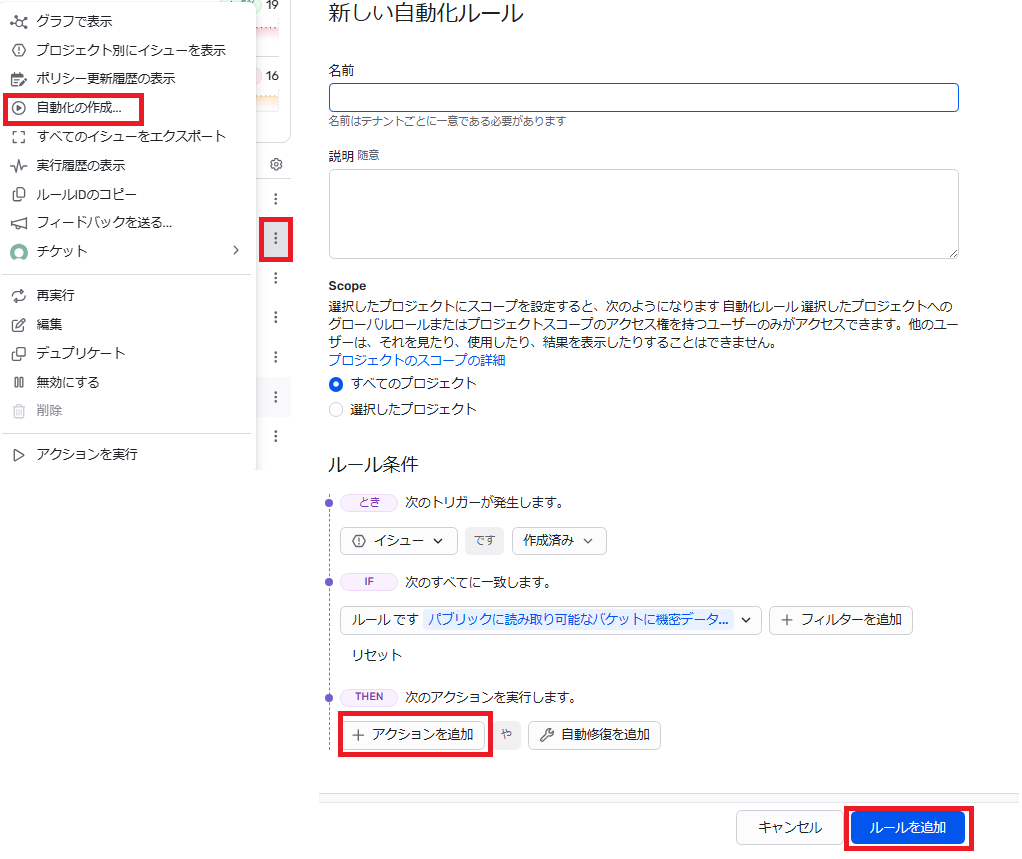
Task: Expand the チケット submenu
Action: coord(236,251)
